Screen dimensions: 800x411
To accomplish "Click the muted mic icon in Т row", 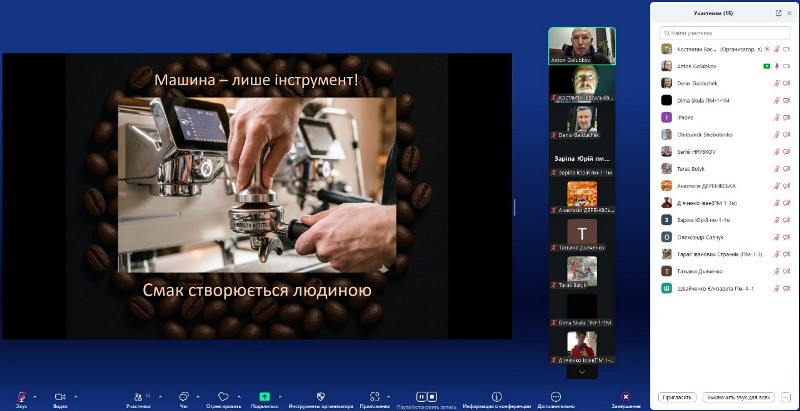I will (777, 271).
